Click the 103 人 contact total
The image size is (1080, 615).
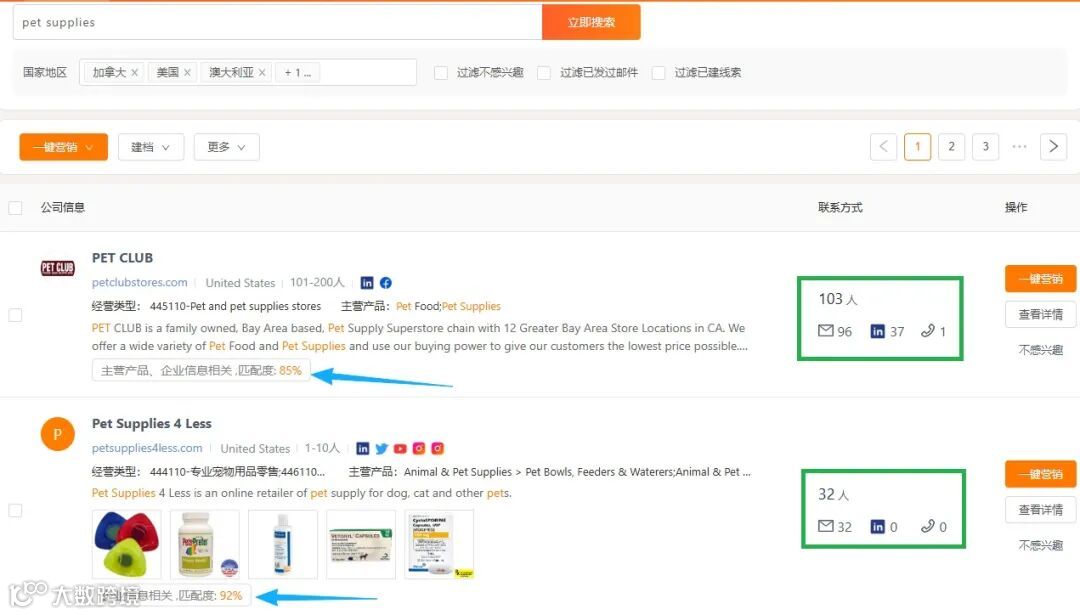coord(838,299)
